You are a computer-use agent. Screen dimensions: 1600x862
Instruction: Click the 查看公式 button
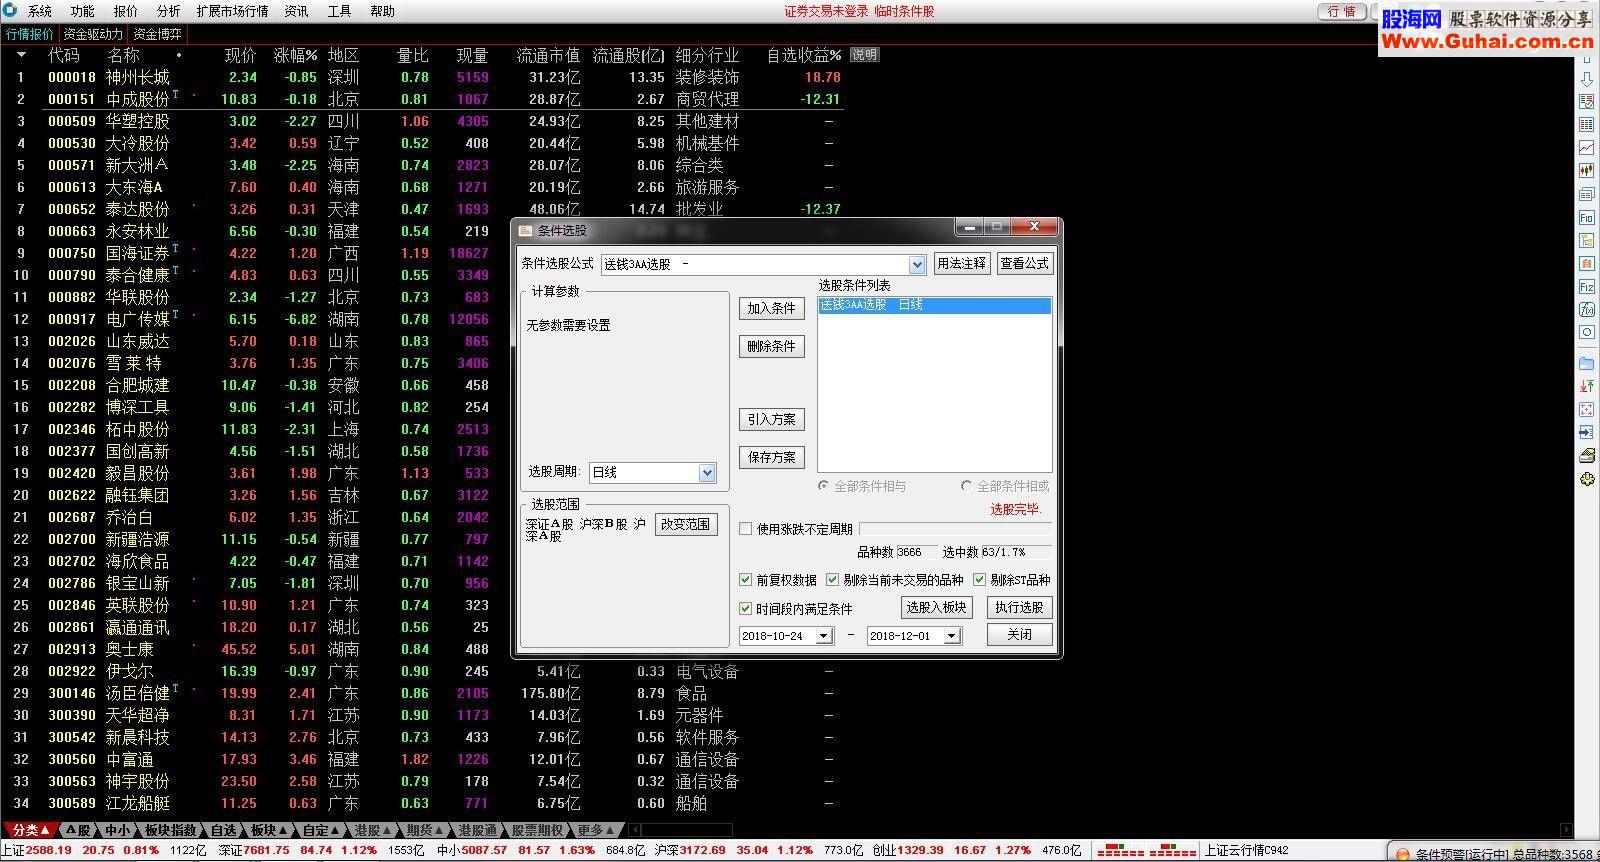1025,263
